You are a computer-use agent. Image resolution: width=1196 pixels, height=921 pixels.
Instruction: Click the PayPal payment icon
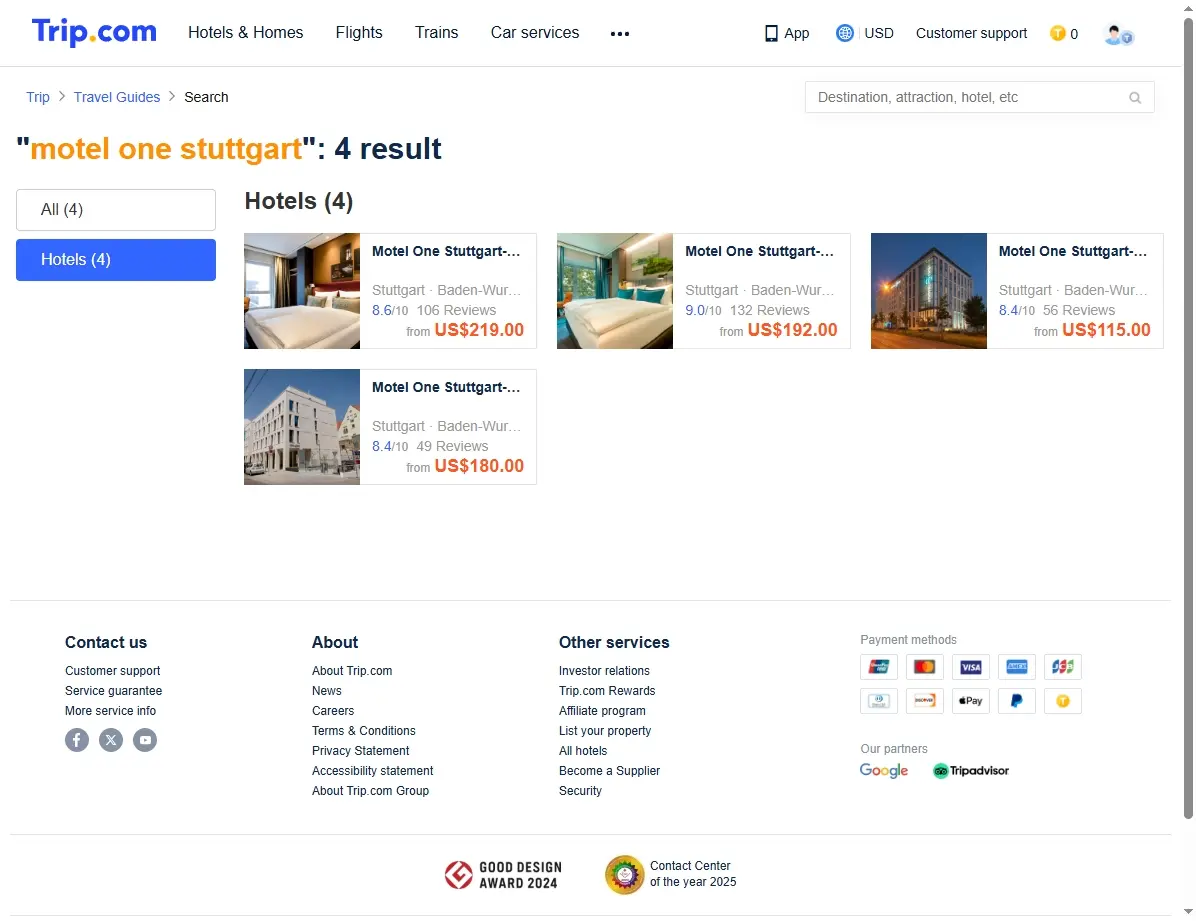pos(1017,700)
